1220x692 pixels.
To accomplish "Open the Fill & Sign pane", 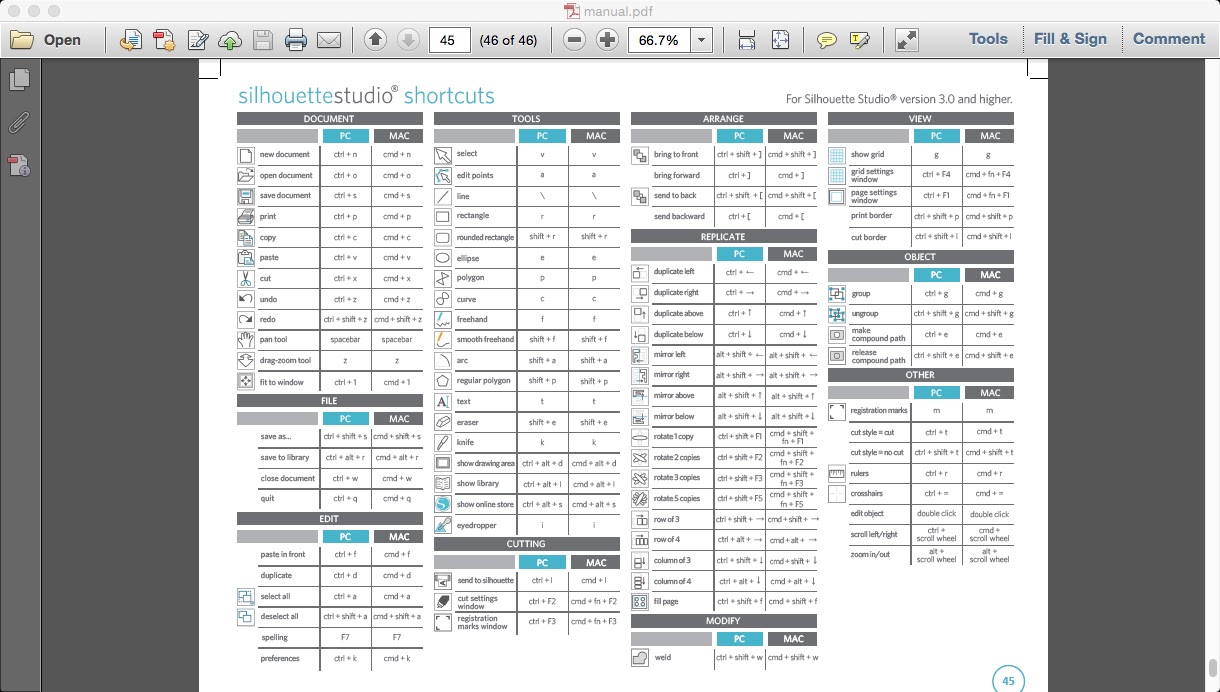I will pos(1070,39).
